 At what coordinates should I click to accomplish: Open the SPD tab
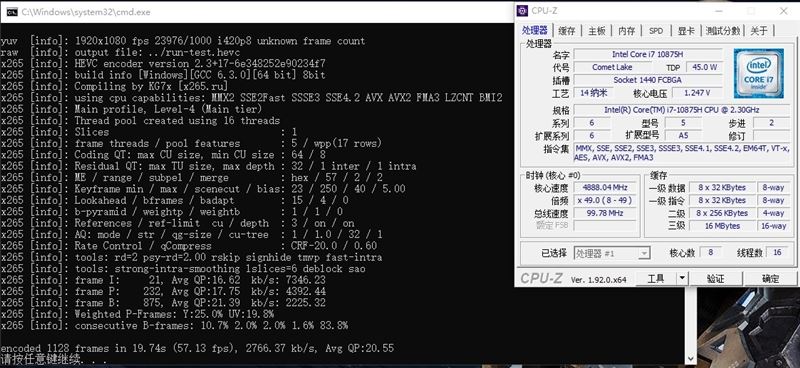(x=656, y=31)
